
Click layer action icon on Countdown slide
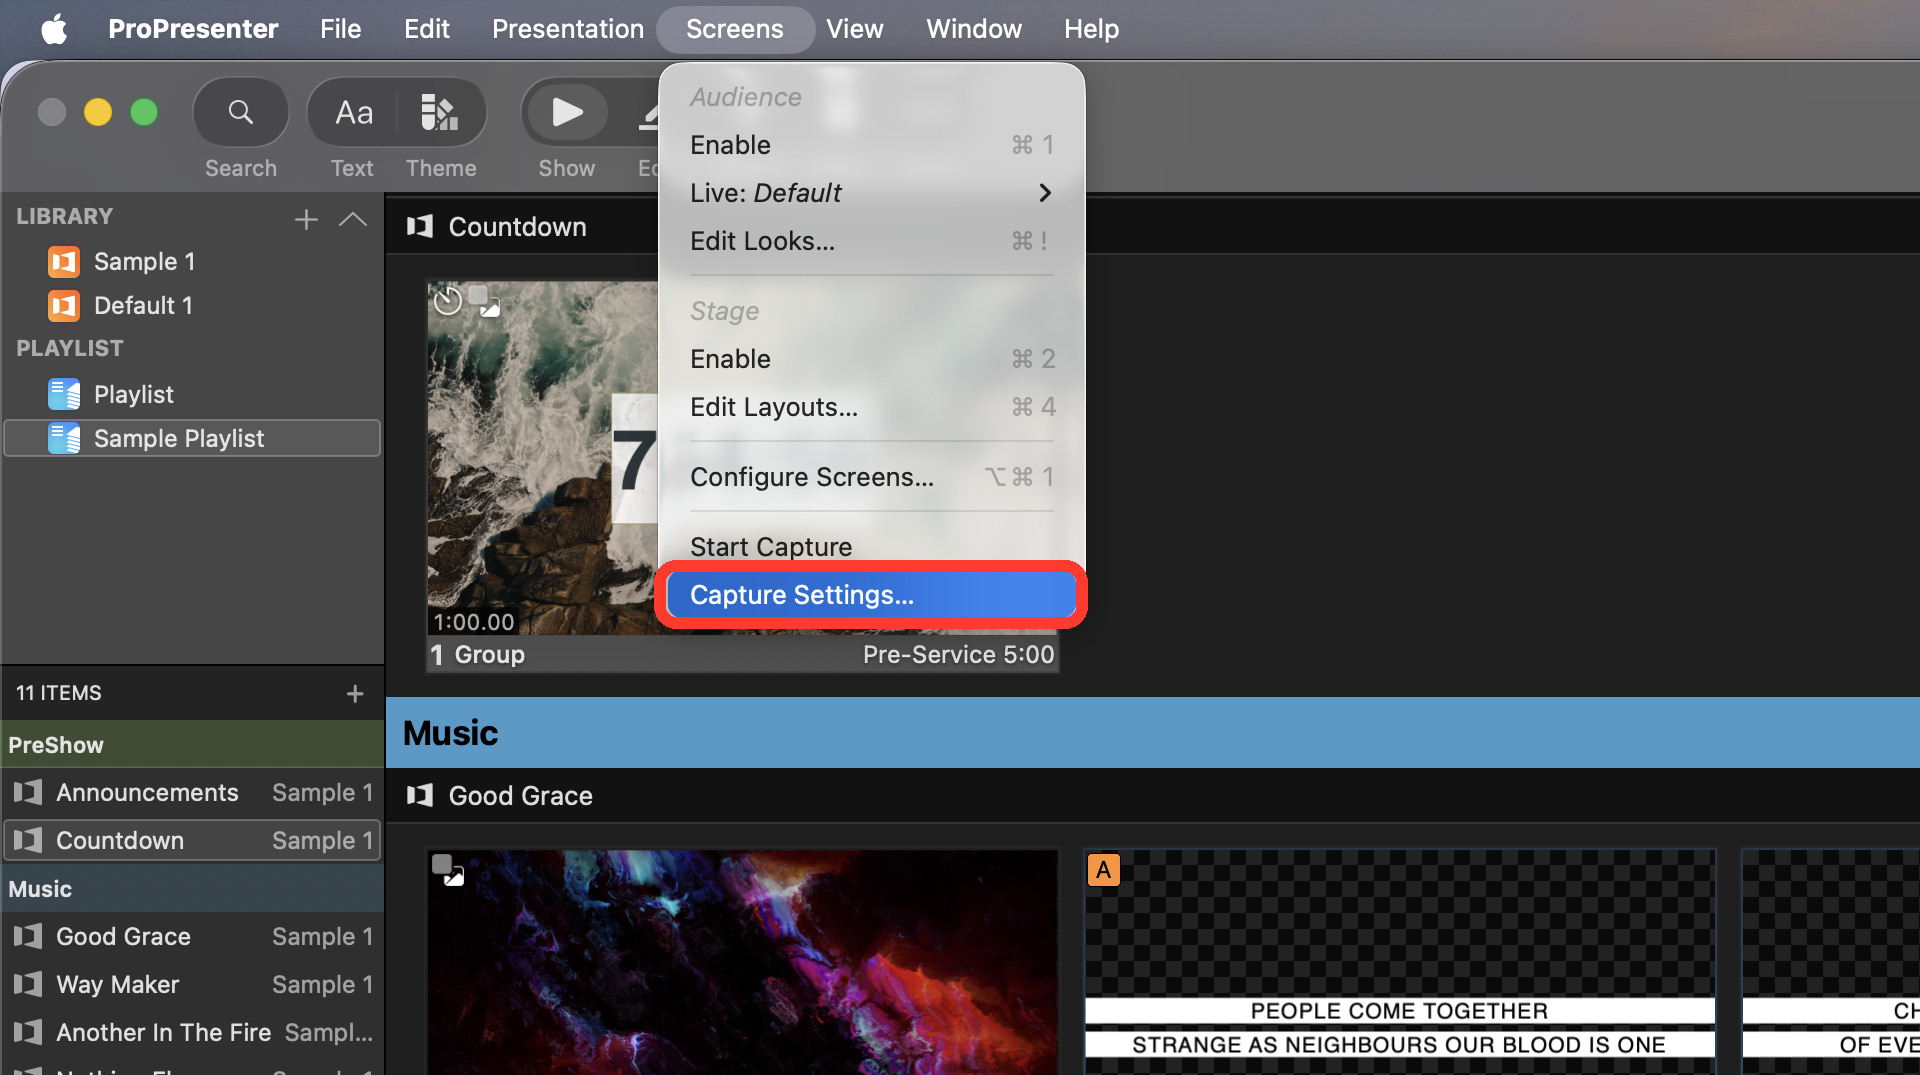pos(484,300)
